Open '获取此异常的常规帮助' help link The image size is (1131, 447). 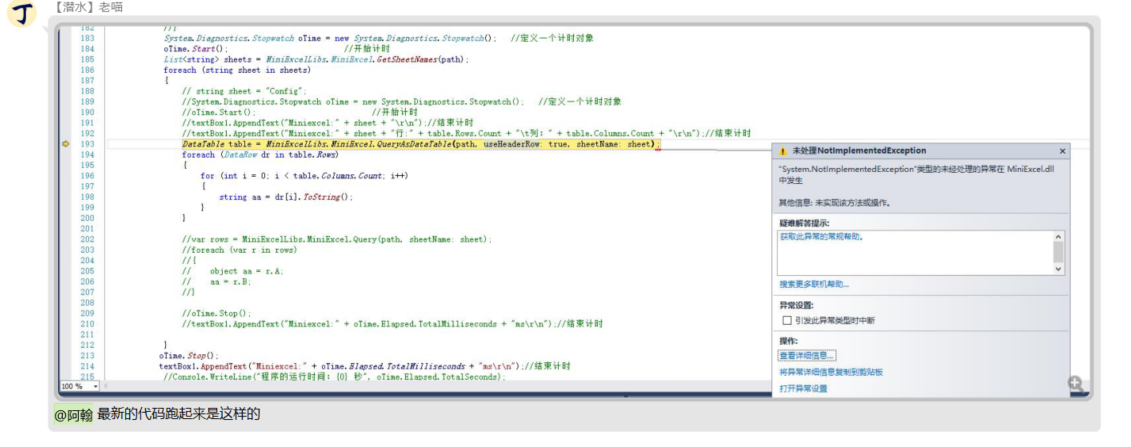point(822,236)
